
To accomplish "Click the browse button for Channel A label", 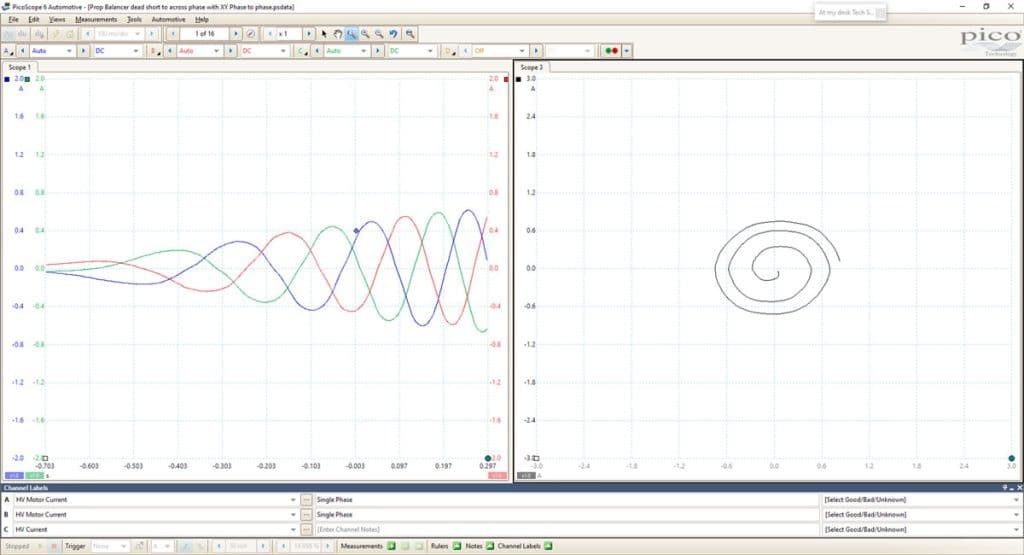I will coord(306,500).
